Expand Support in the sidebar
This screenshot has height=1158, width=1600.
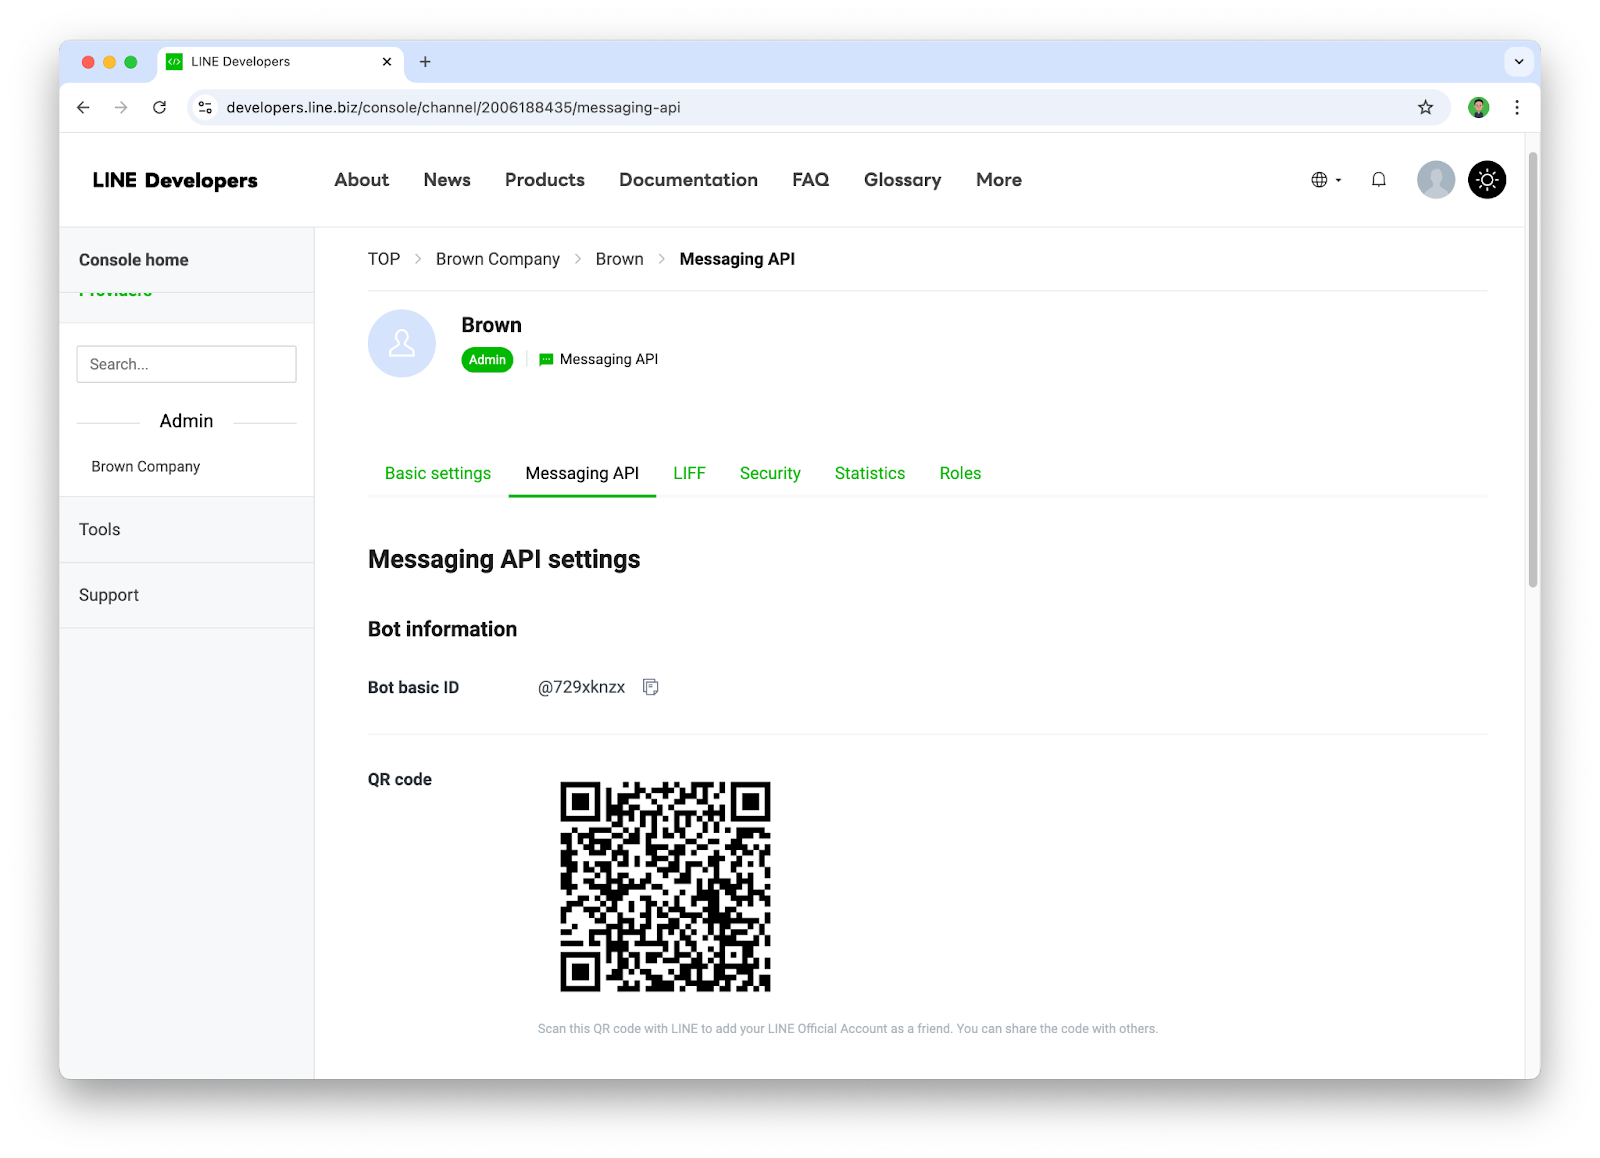pyautogui.click(x=187, y=595)
